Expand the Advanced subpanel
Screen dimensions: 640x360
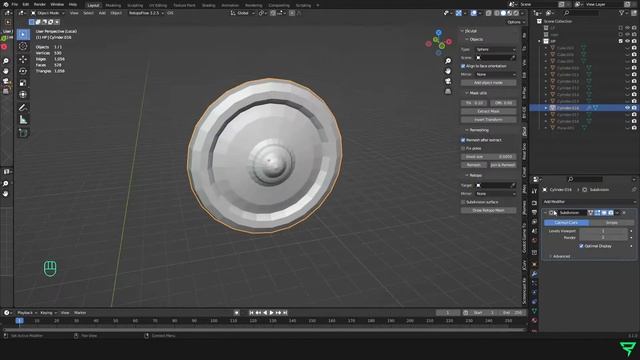[560, 256]
